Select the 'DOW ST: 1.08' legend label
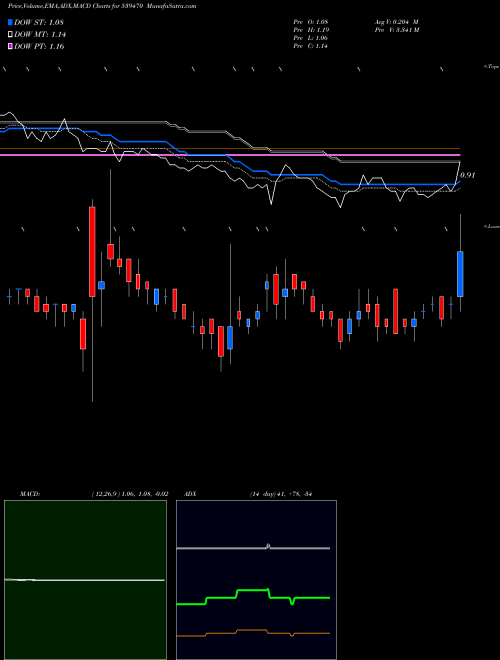The image size is (500, 660). pos(39,22)
